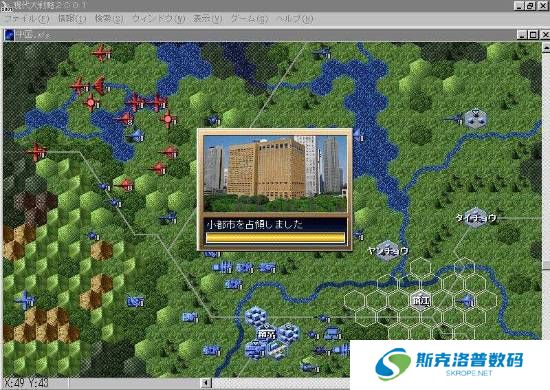The image size is (550, 390).
Task: Select the 南京 city label hex
Action: 267,334
